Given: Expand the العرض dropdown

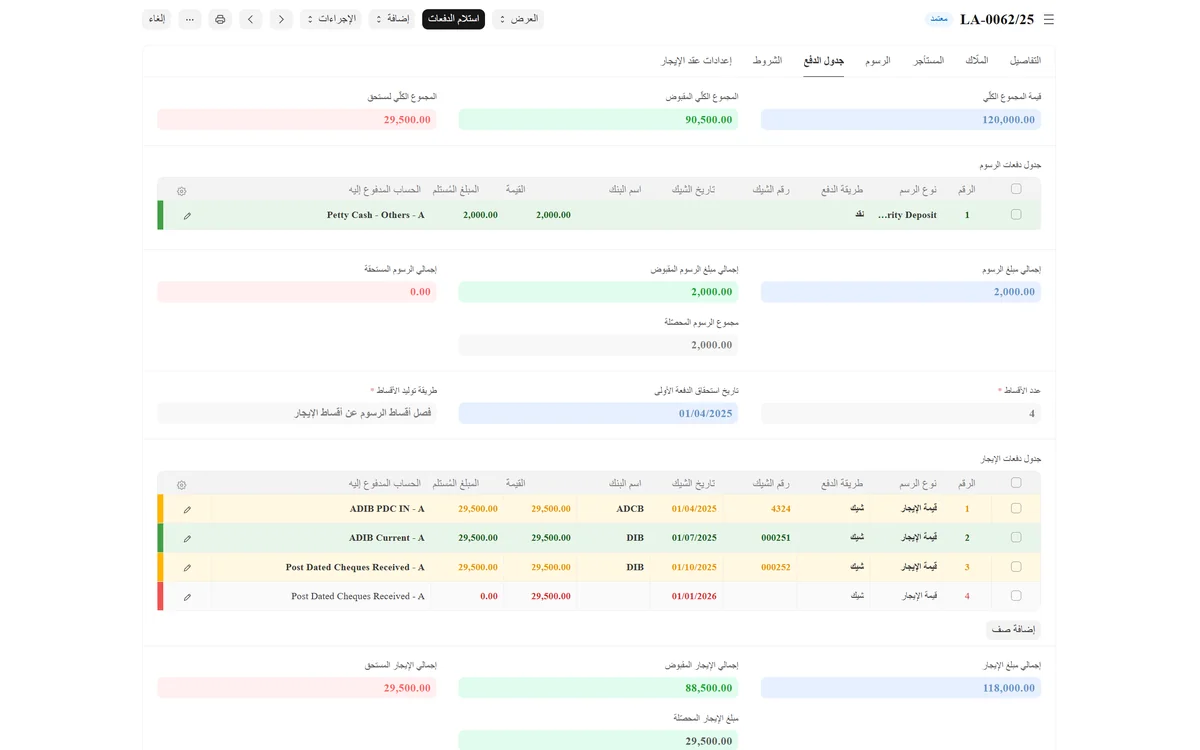Looking at the screenshot, I should coord(518,19).
